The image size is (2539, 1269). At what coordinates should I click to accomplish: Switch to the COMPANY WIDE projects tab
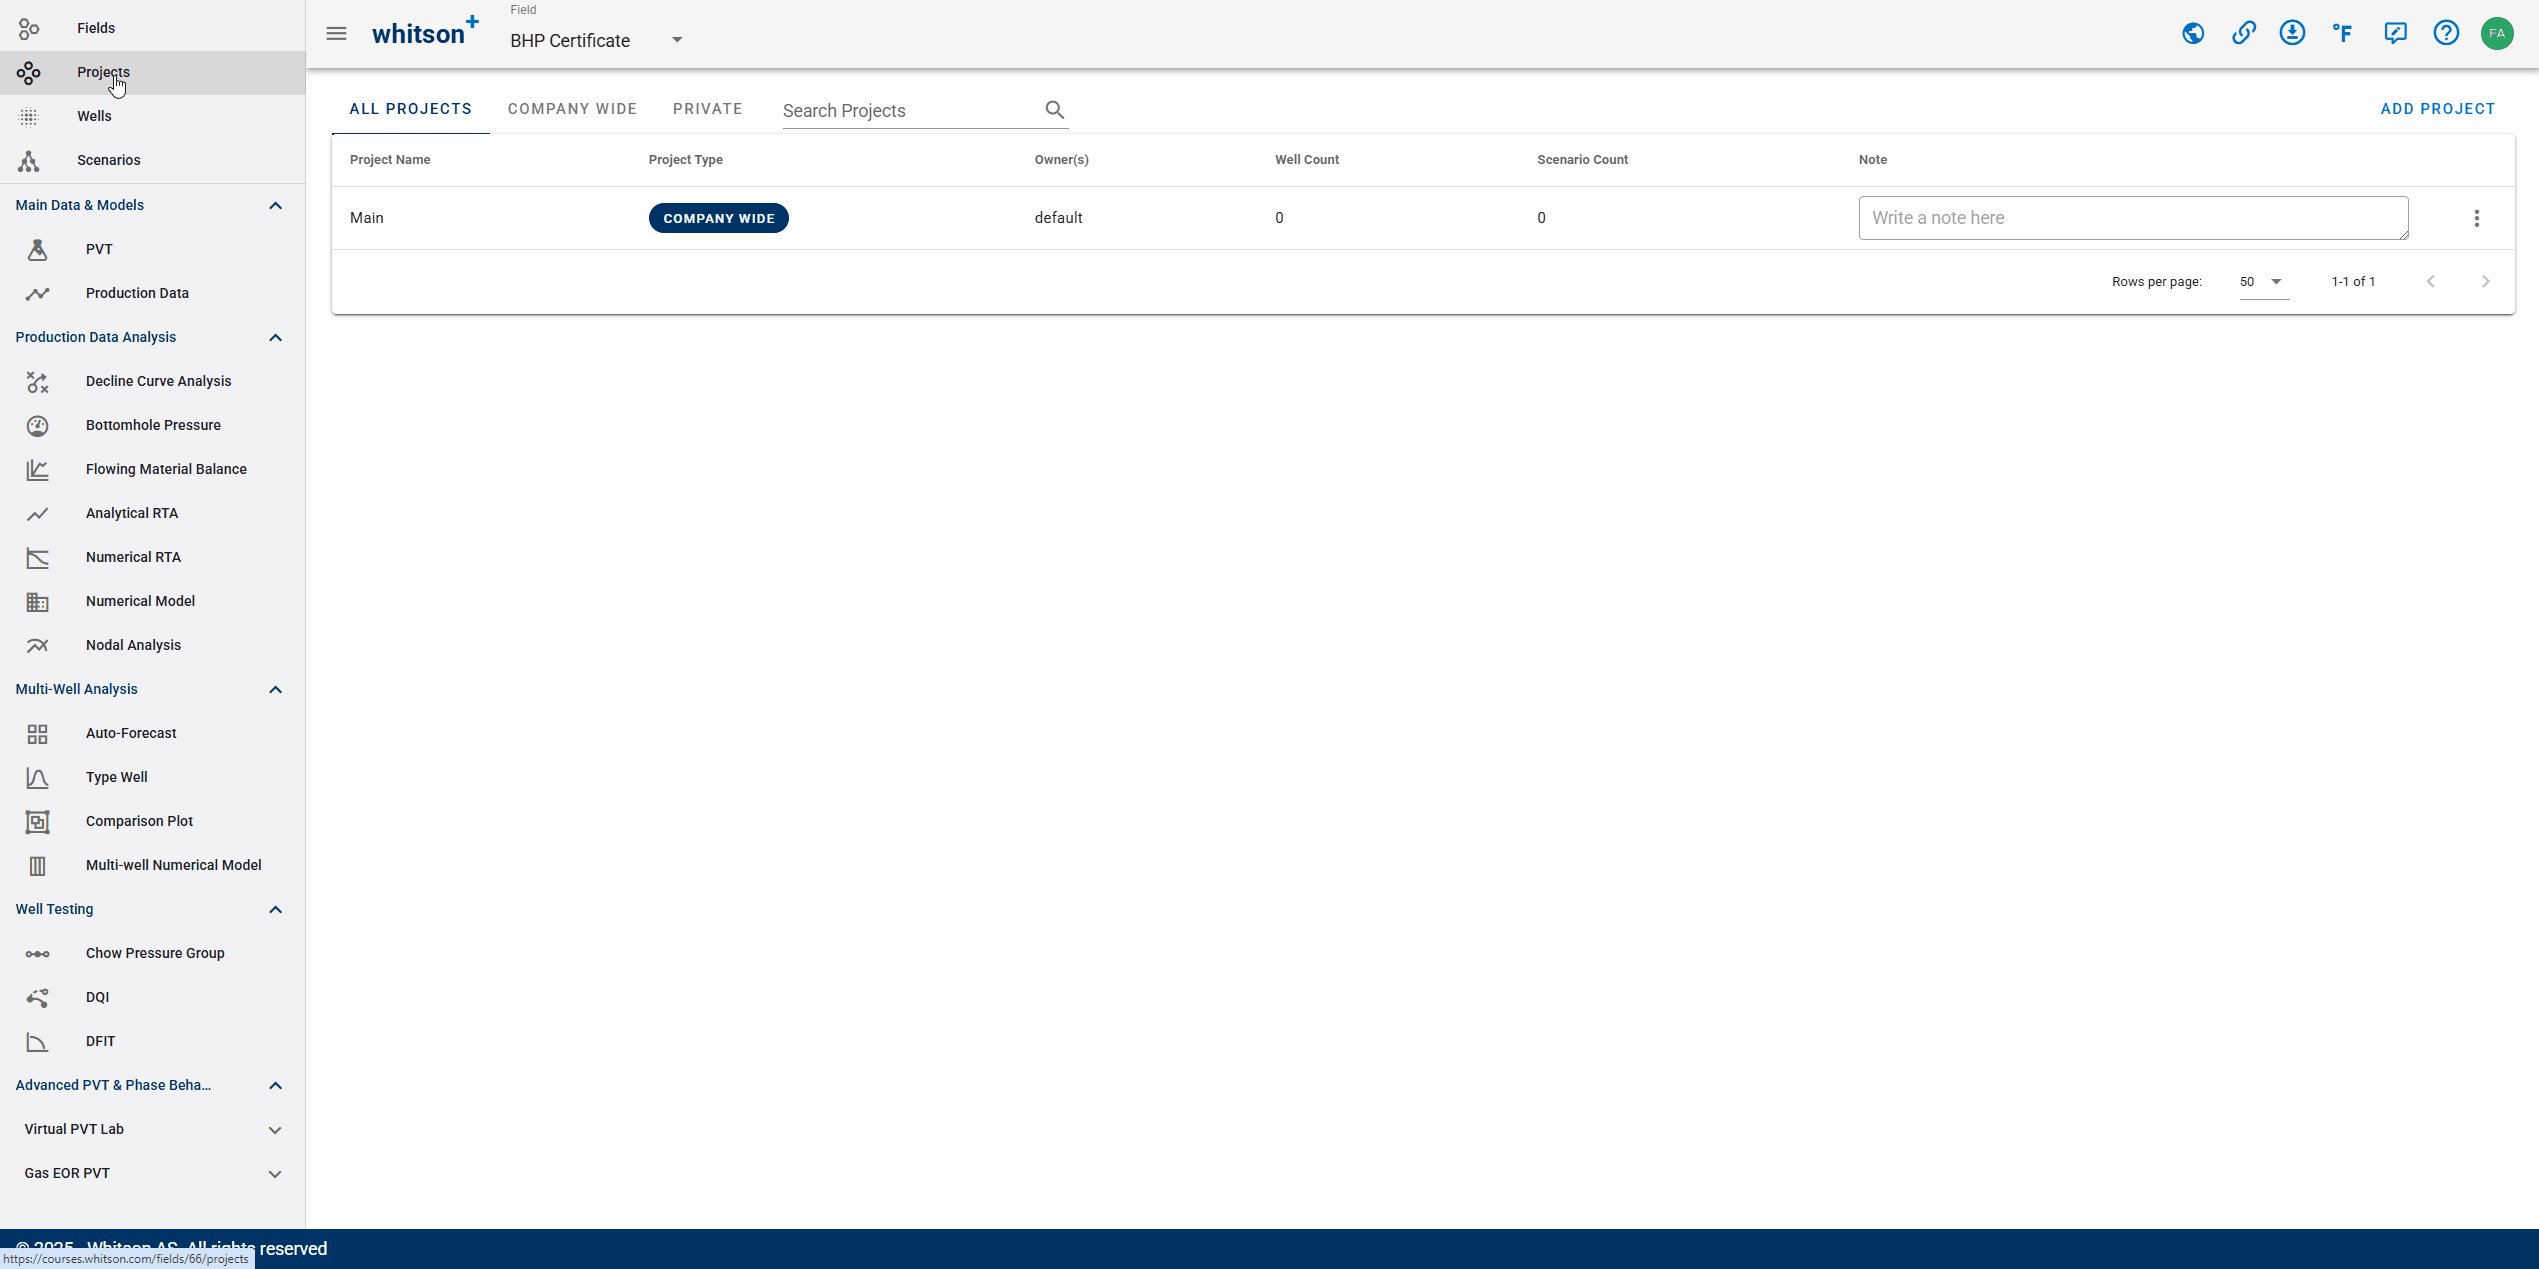(x=572, y=108)
